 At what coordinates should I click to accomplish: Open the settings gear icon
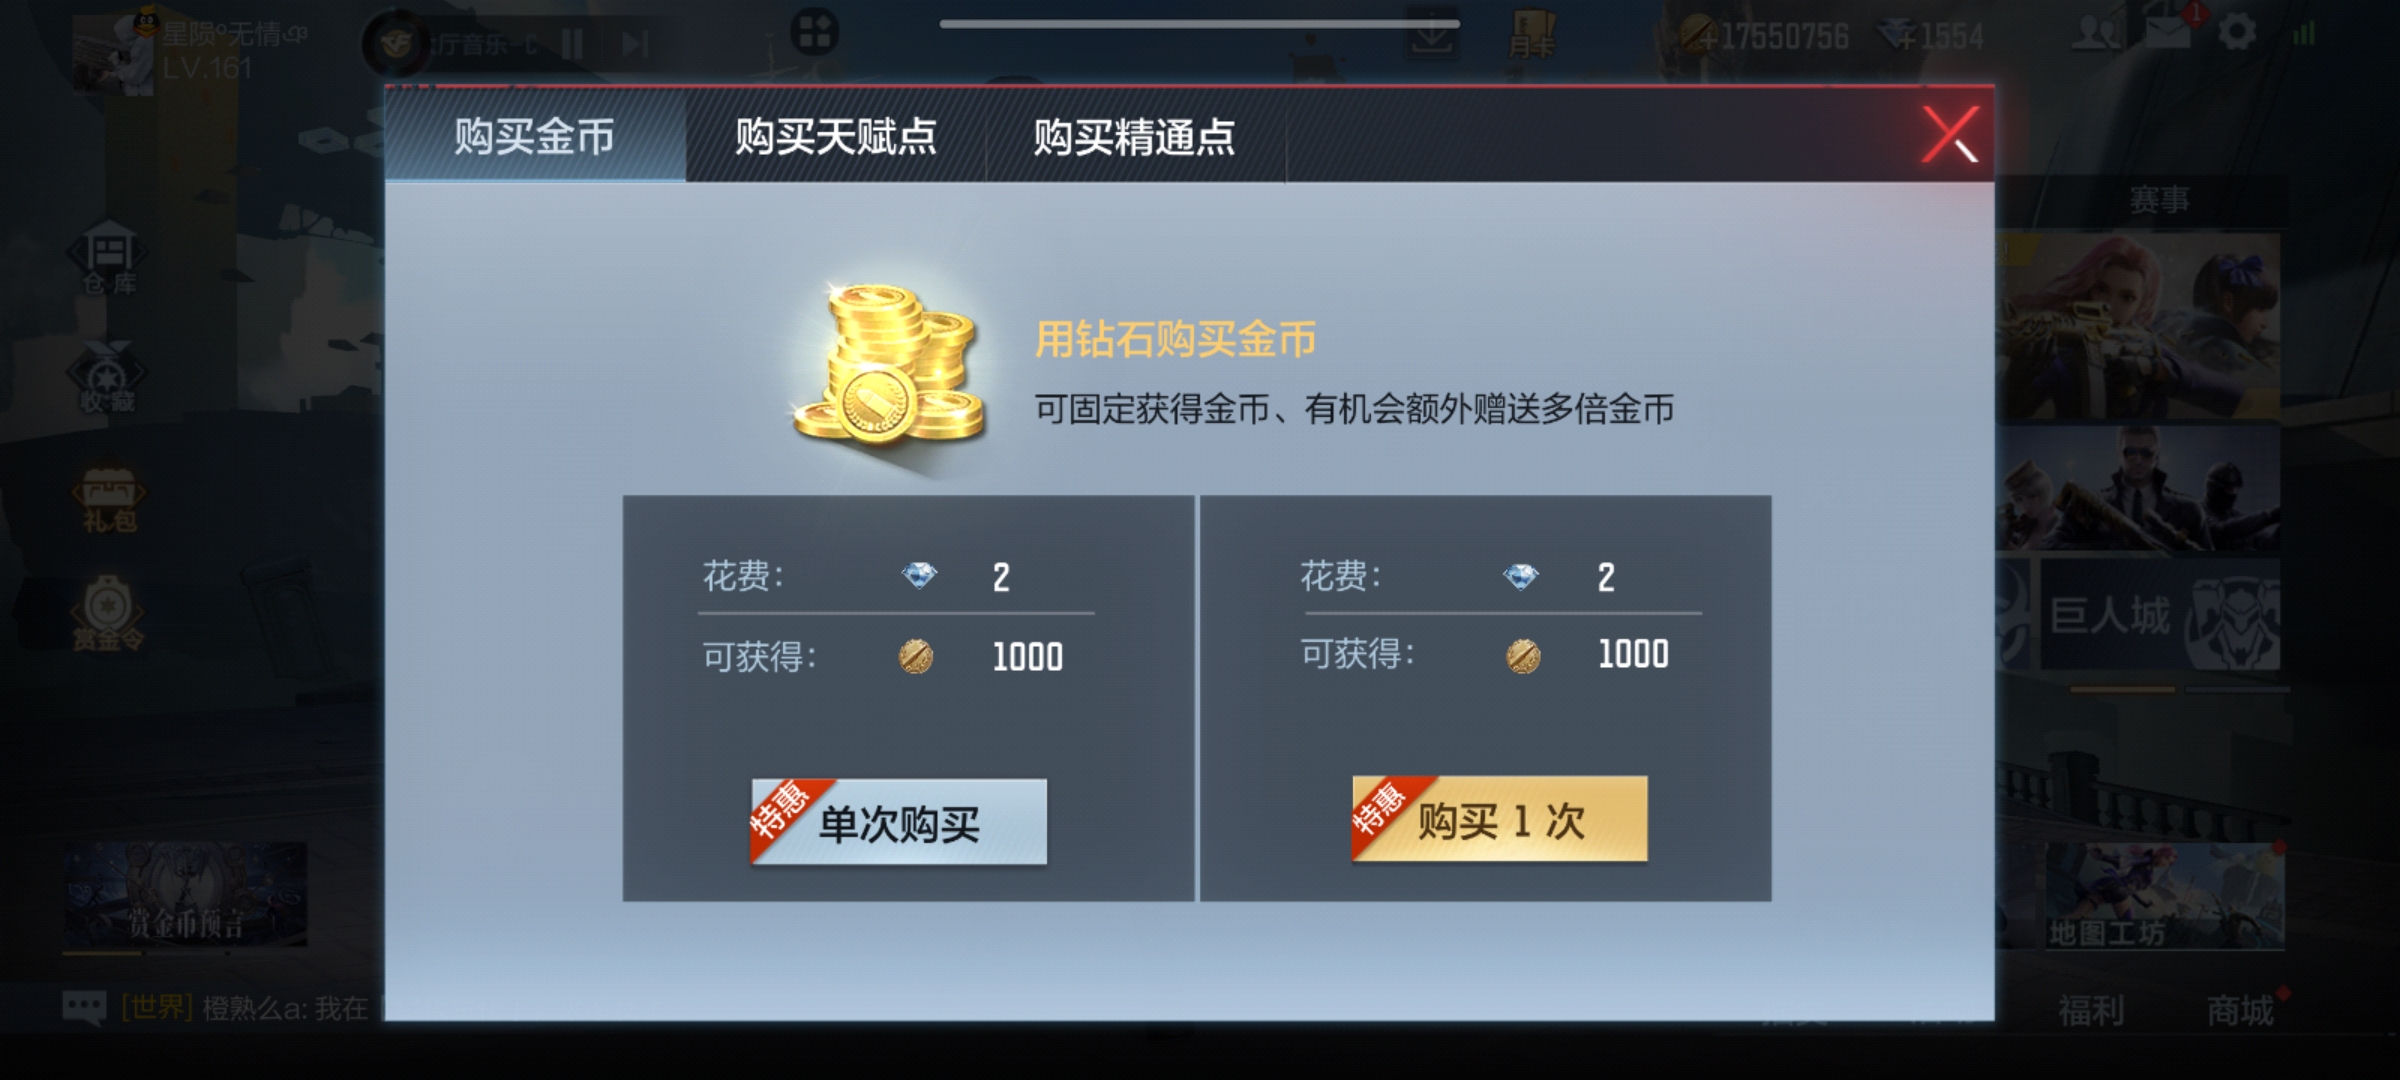(x=2237, y=34)
